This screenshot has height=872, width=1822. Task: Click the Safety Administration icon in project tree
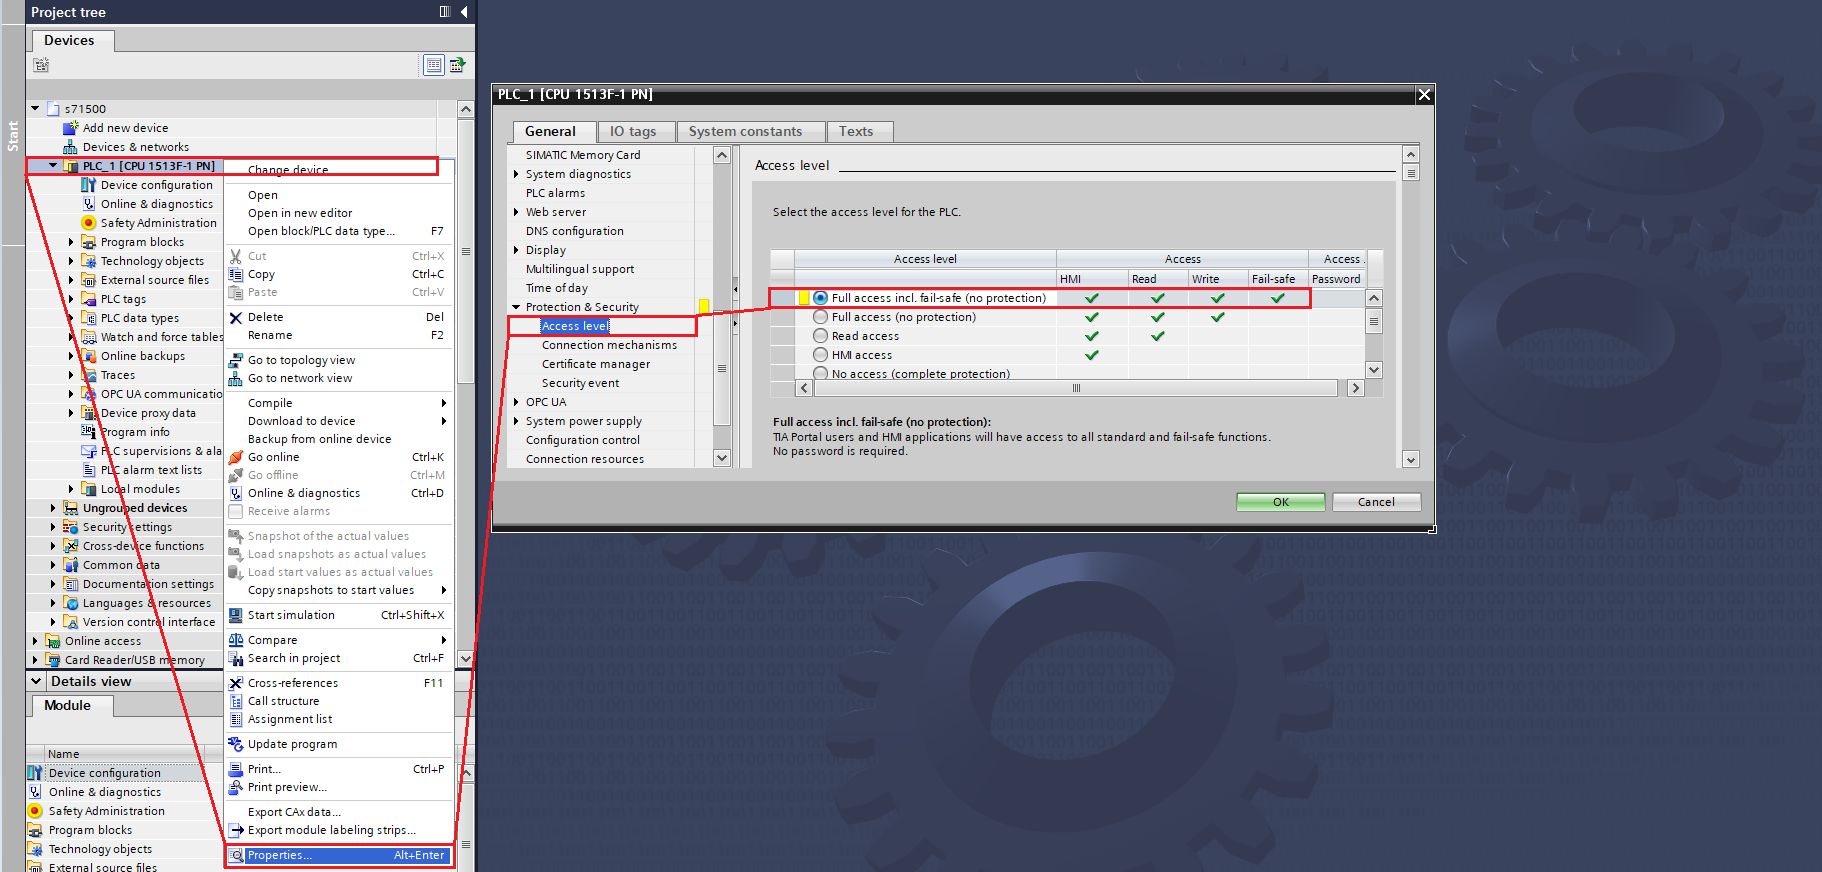click(x=88, y=223)
